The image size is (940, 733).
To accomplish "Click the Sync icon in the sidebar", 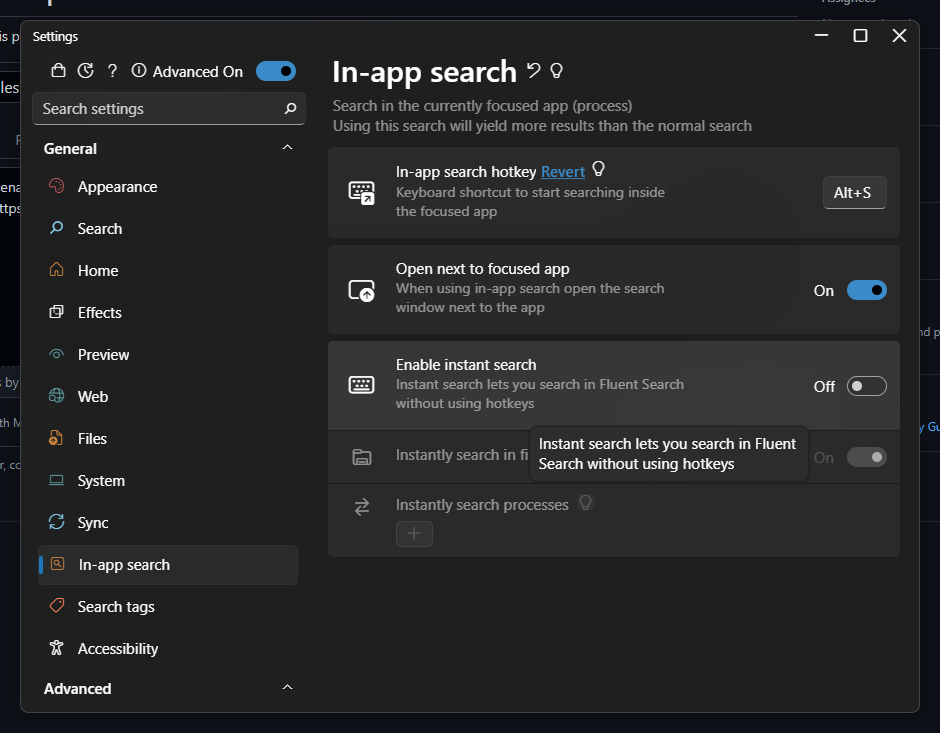I will [x=55, y=522].
